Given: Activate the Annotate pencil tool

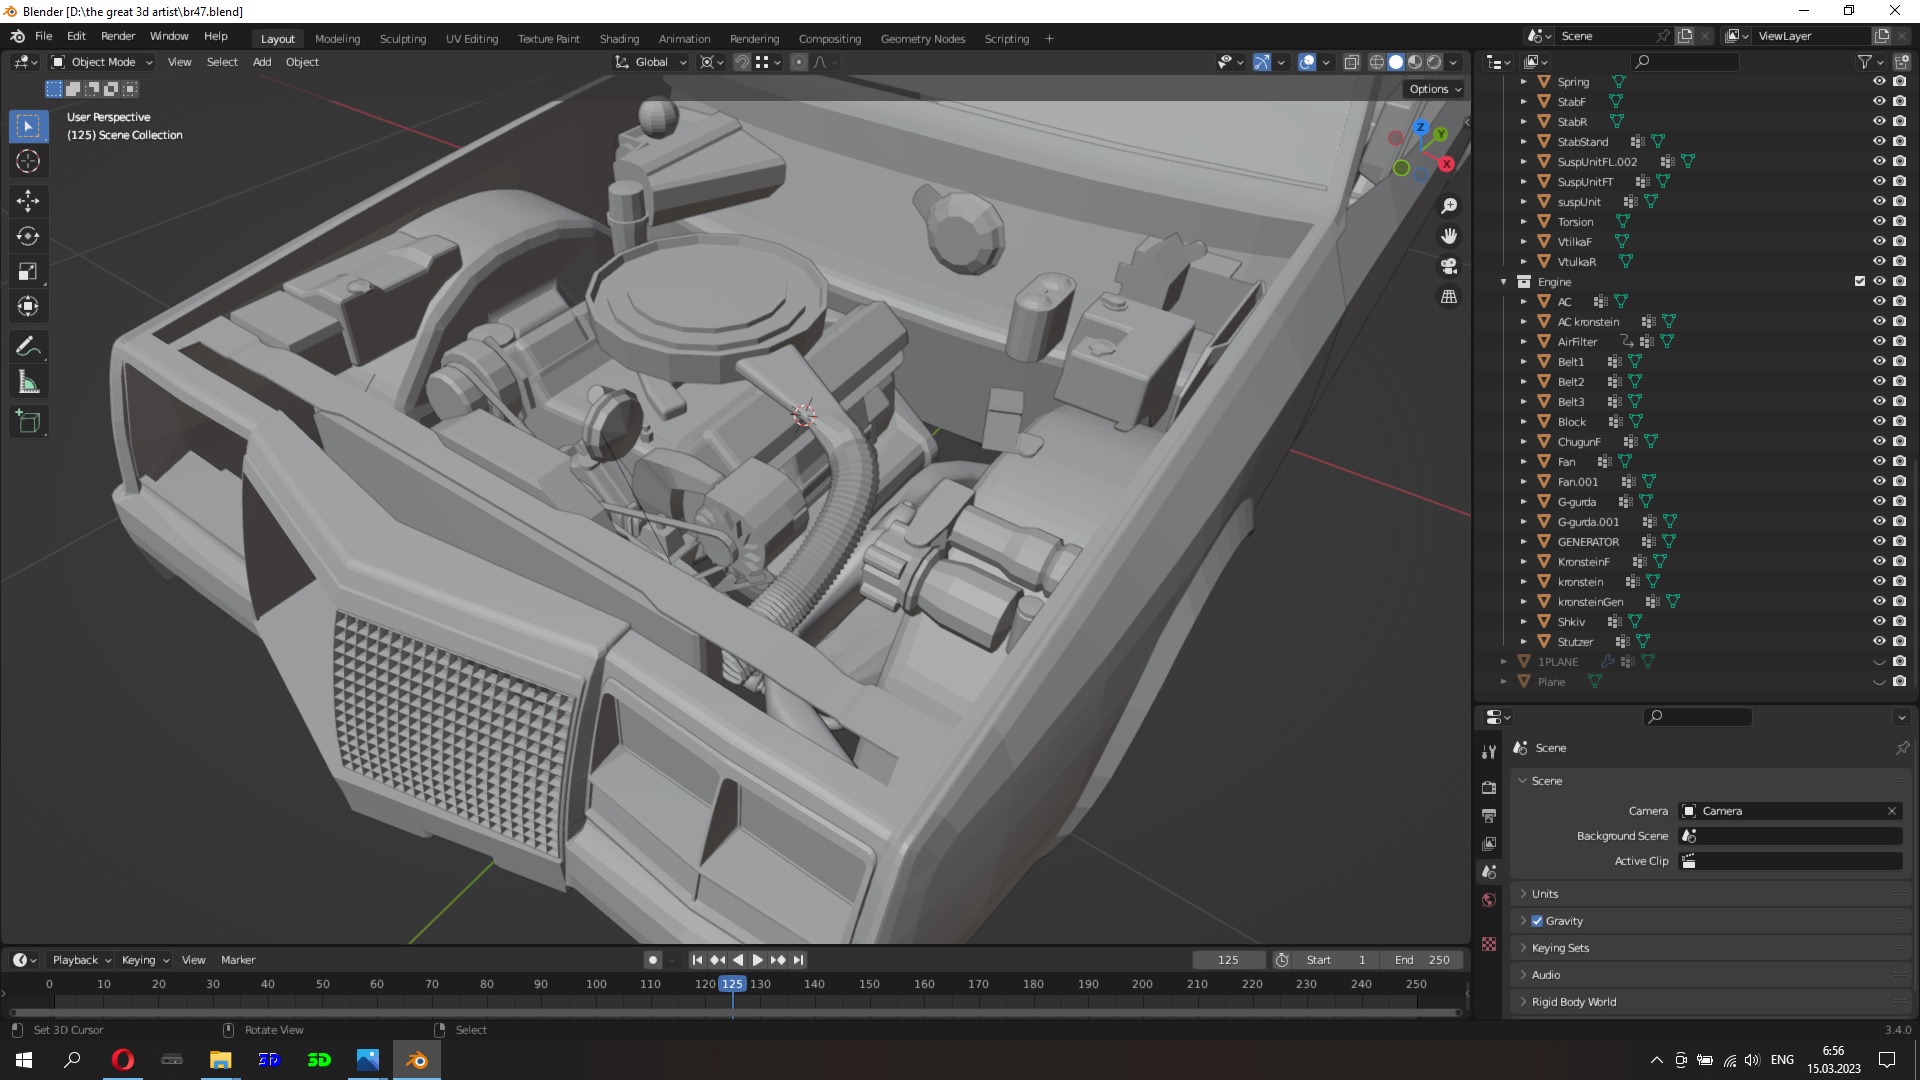Looking at the screenshot, I should [x=28, y=347].
